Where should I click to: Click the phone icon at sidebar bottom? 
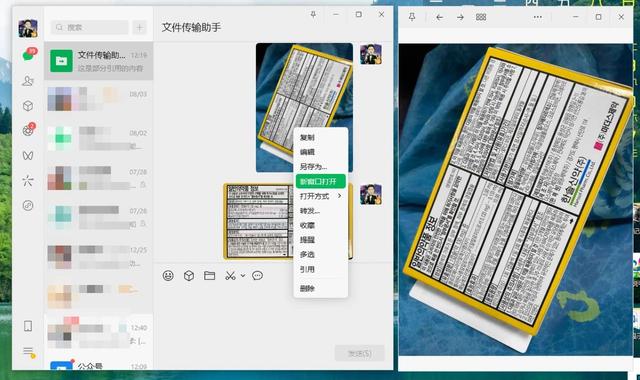pos(28,326)
